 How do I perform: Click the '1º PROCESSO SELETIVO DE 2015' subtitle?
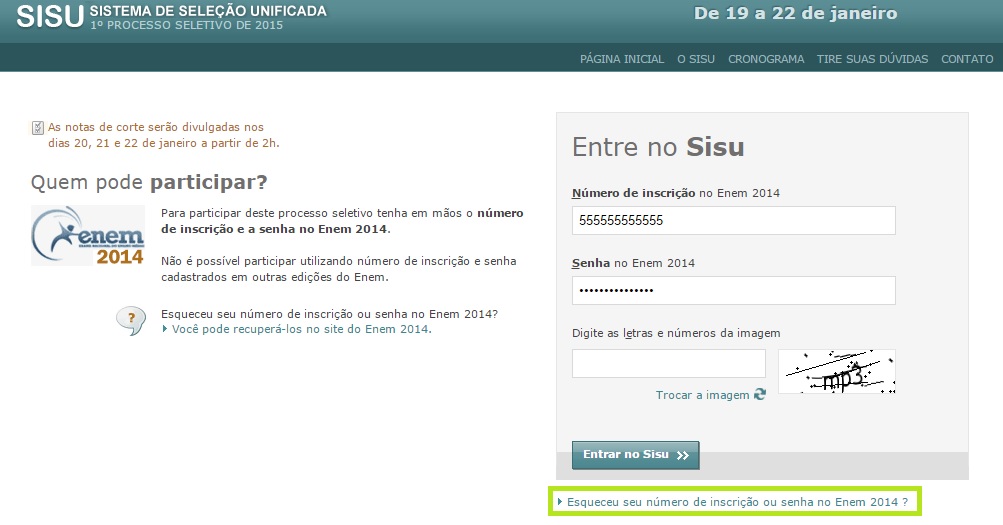click(186, 26)
